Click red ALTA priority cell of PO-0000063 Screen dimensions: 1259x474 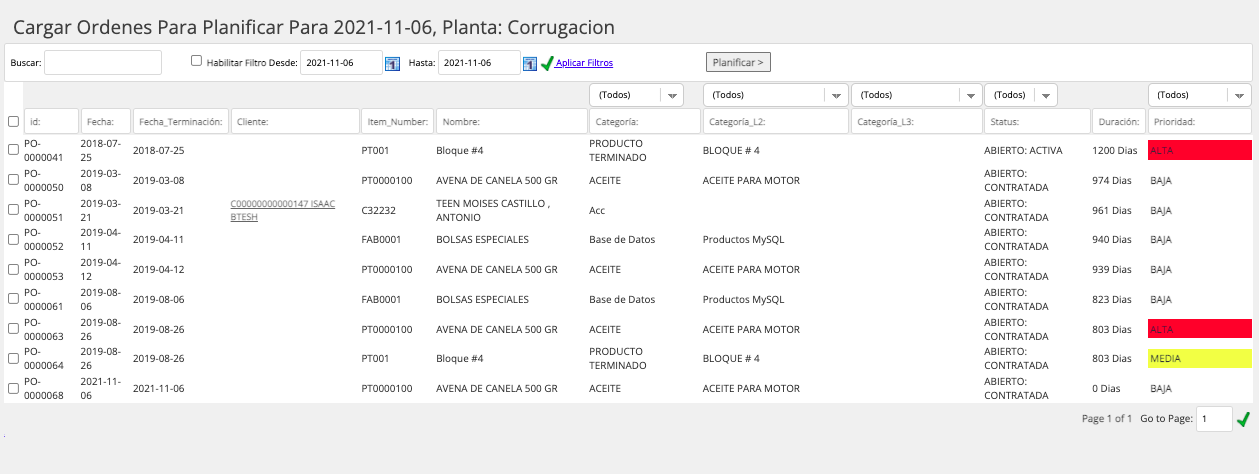coord(1199,329)
